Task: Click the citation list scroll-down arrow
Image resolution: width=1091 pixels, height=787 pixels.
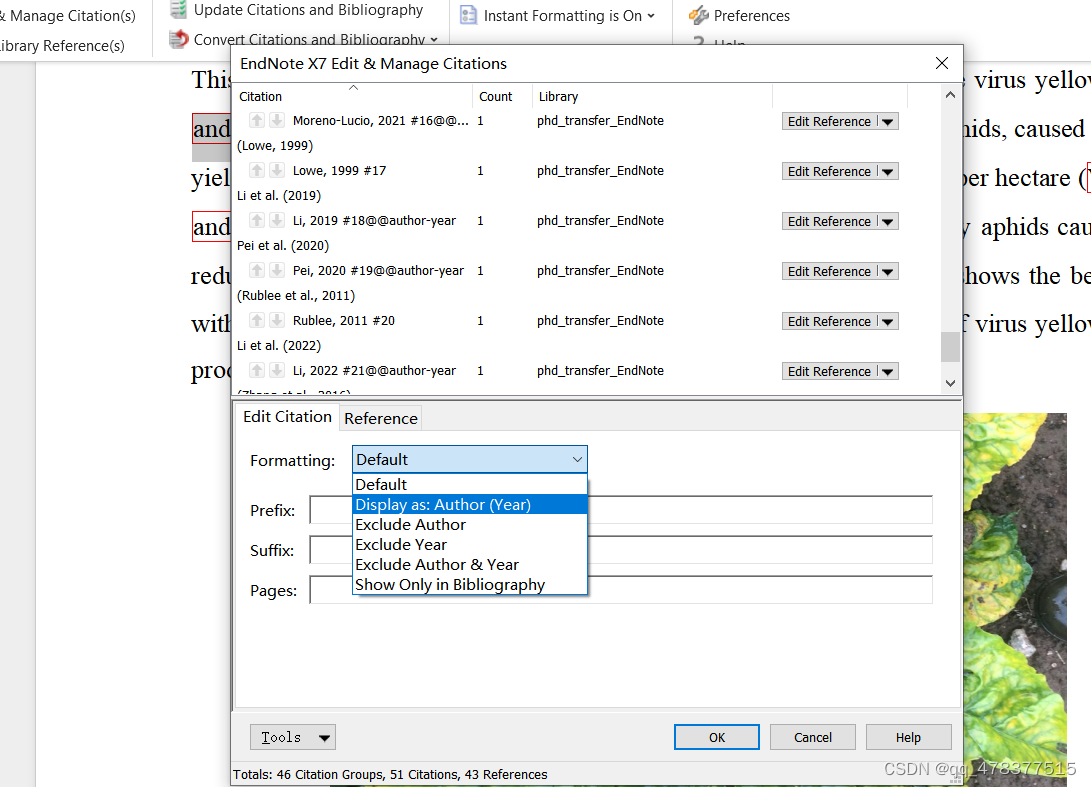Action: [950, 383]
